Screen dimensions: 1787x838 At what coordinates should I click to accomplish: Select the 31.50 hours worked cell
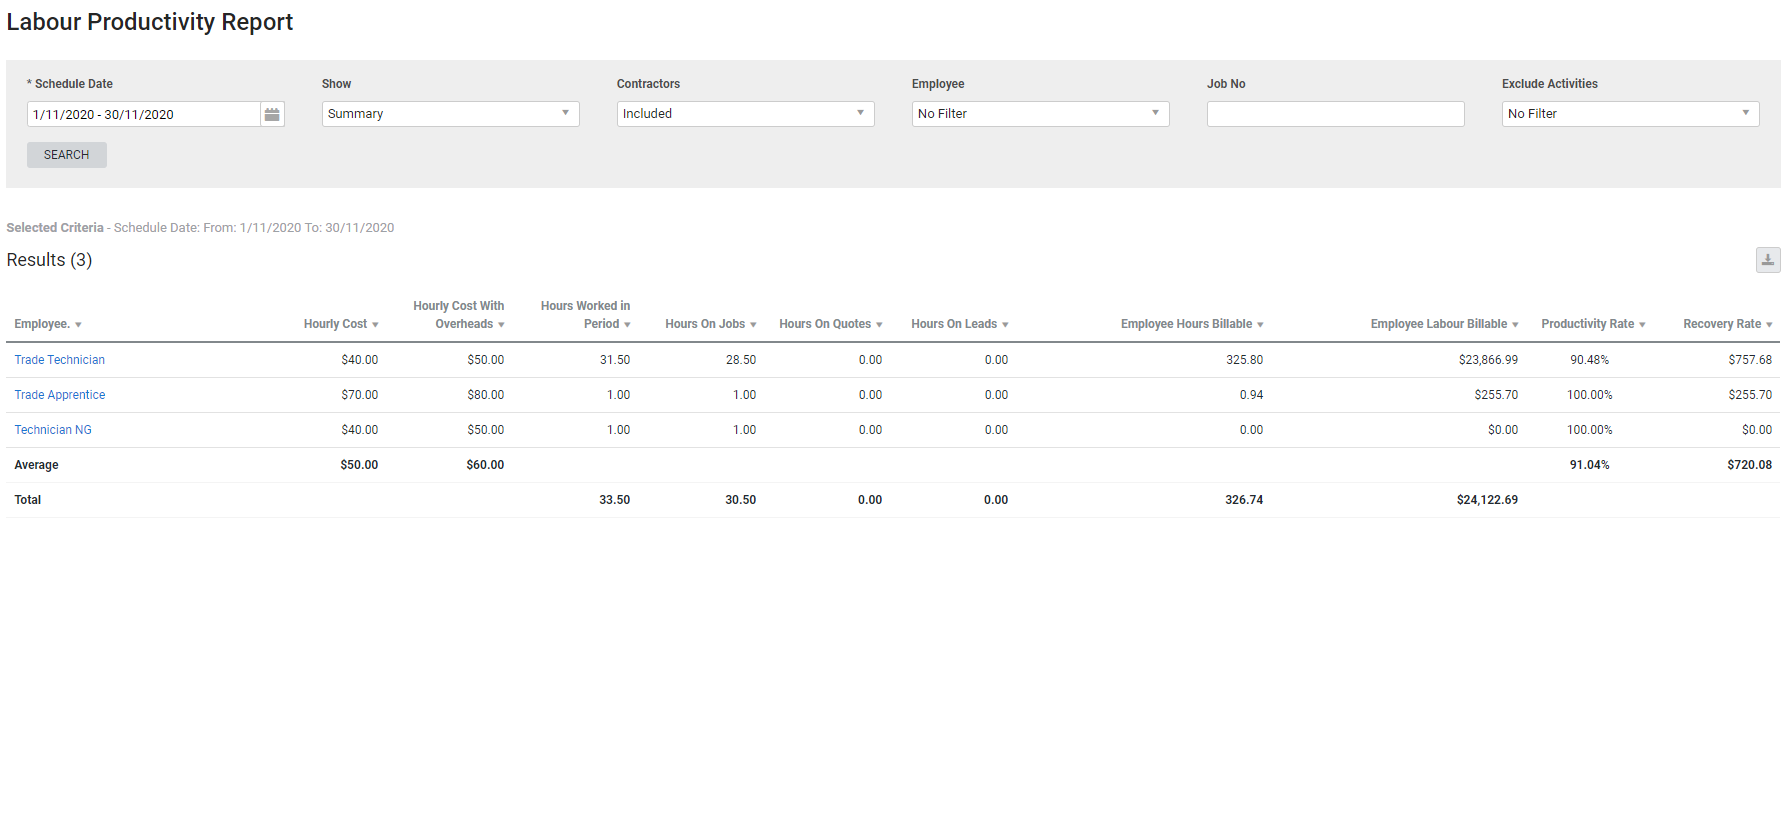point(615,360)
